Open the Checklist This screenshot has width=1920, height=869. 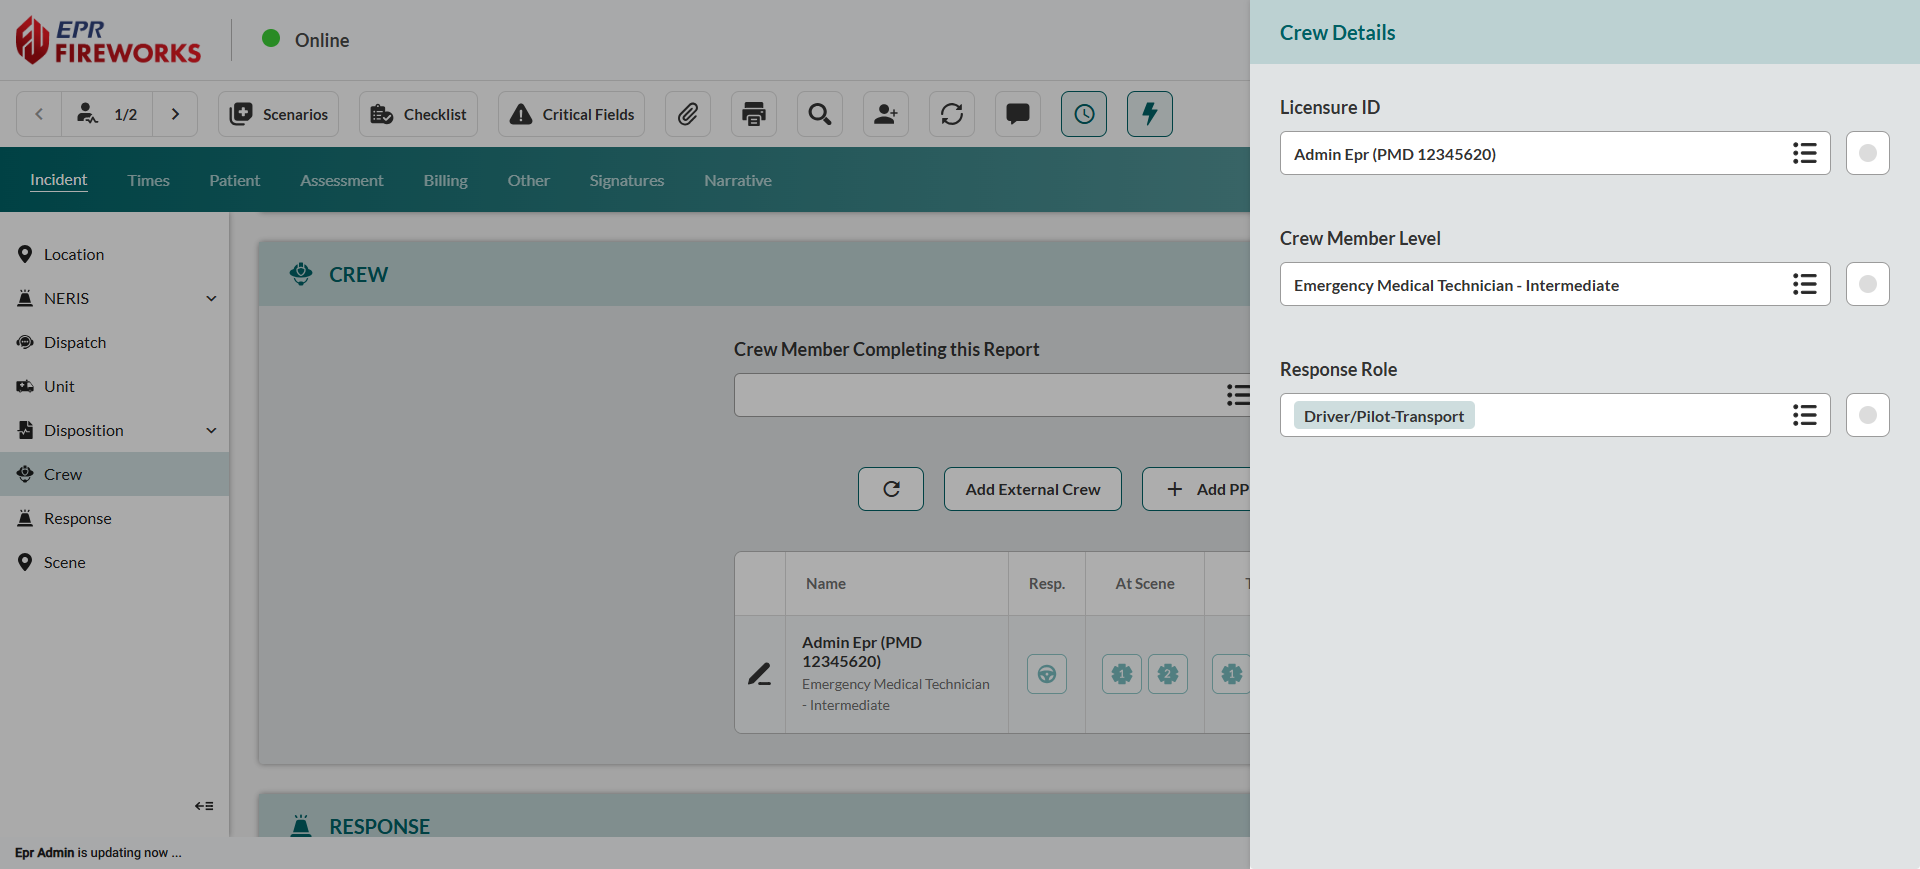(418, 114)
